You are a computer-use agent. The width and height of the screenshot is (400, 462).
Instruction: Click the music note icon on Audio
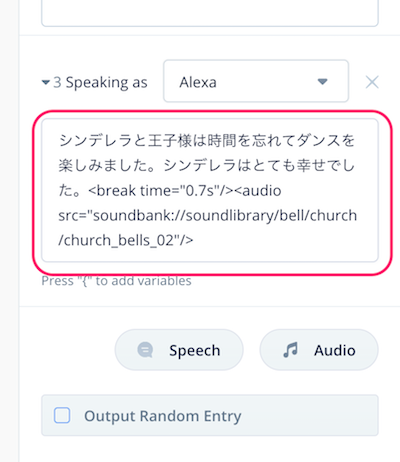tap(290, 350)
